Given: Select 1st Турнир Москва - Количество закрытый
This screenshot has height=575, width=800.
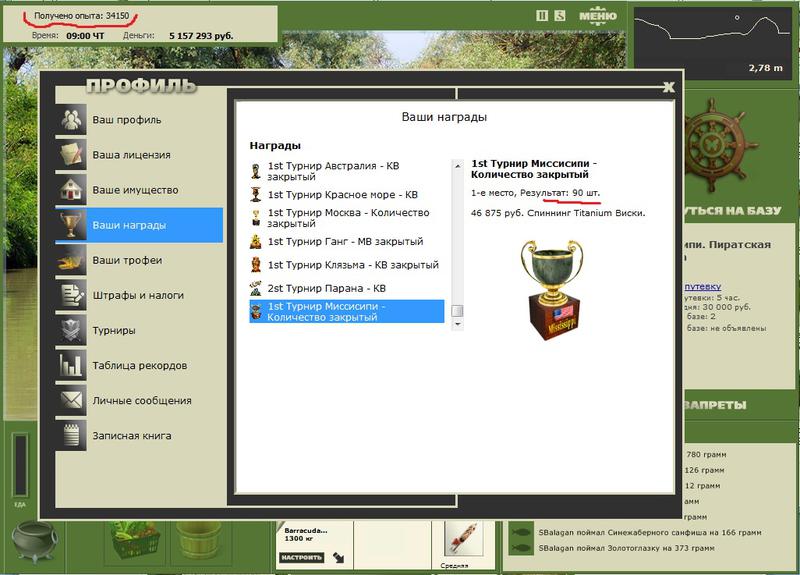Looking at the screenshot, I should pyautogui.click(x=347, y=218).
